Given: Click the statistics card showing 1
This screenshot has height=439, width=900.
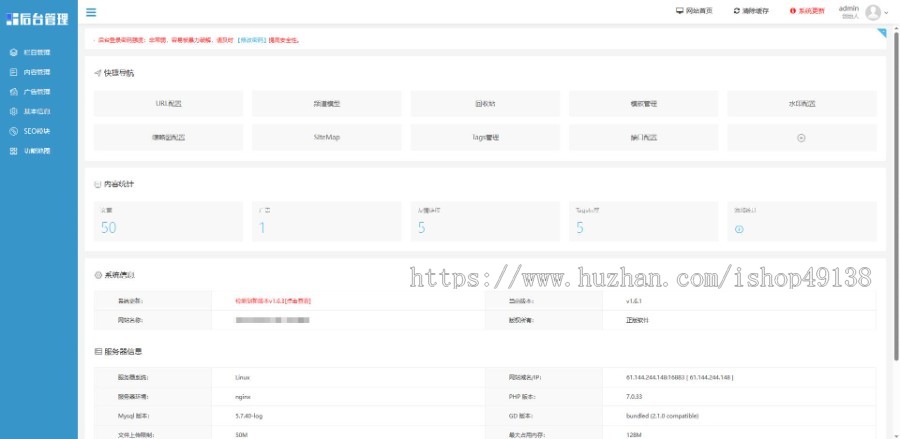Looking at the screenshot, I should click(x=327, y=222).
